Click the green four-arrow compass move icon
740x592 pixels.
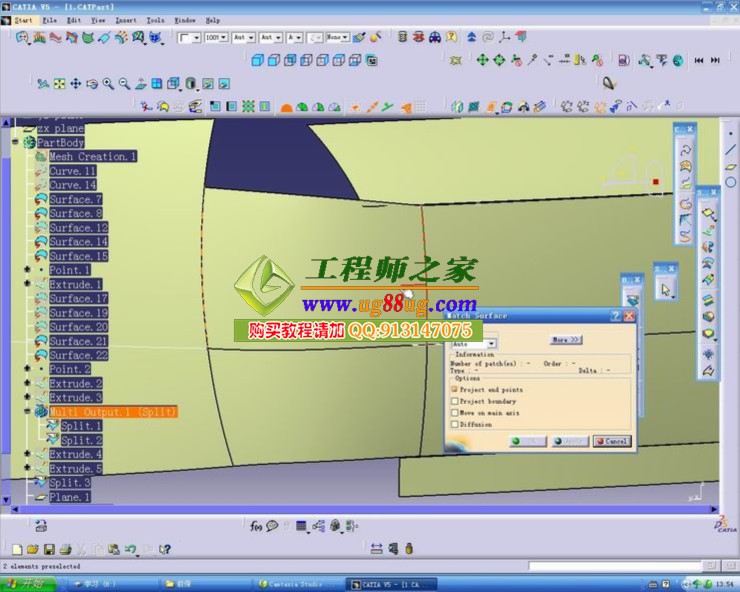(x=482, y=60)
